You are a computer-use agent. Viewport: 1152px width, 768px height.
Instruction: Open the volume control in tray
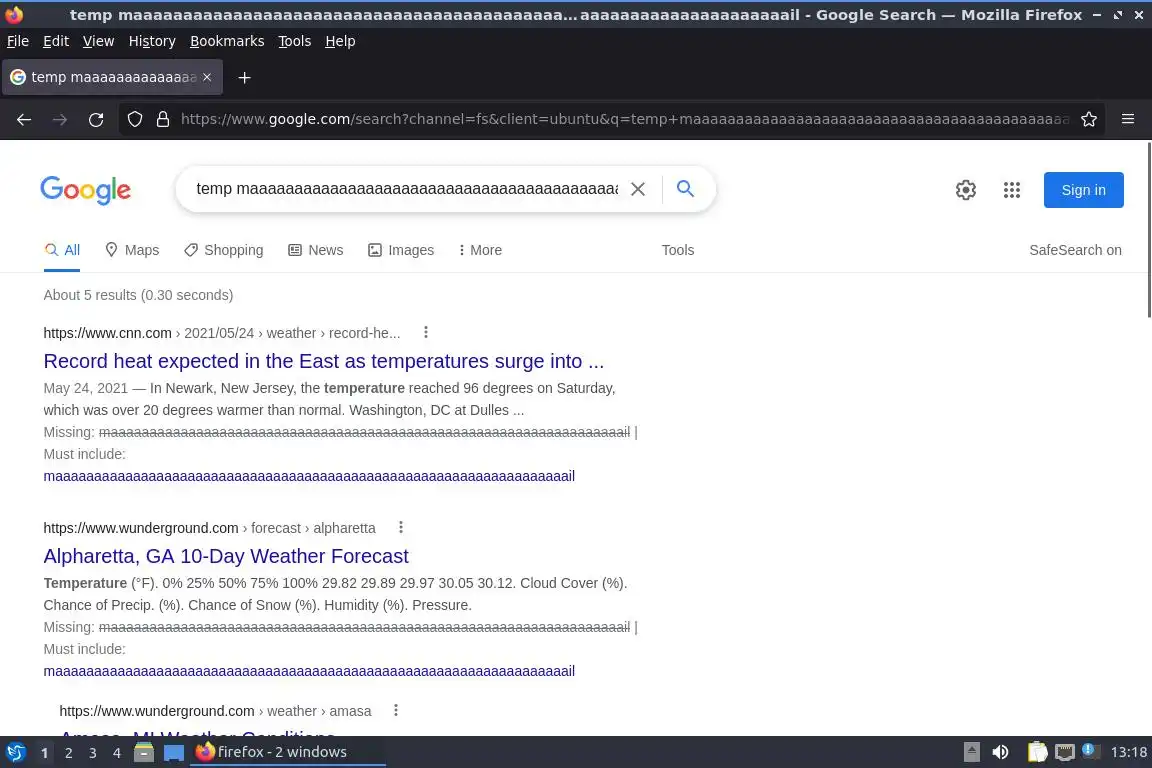[x=1000, y=752]
